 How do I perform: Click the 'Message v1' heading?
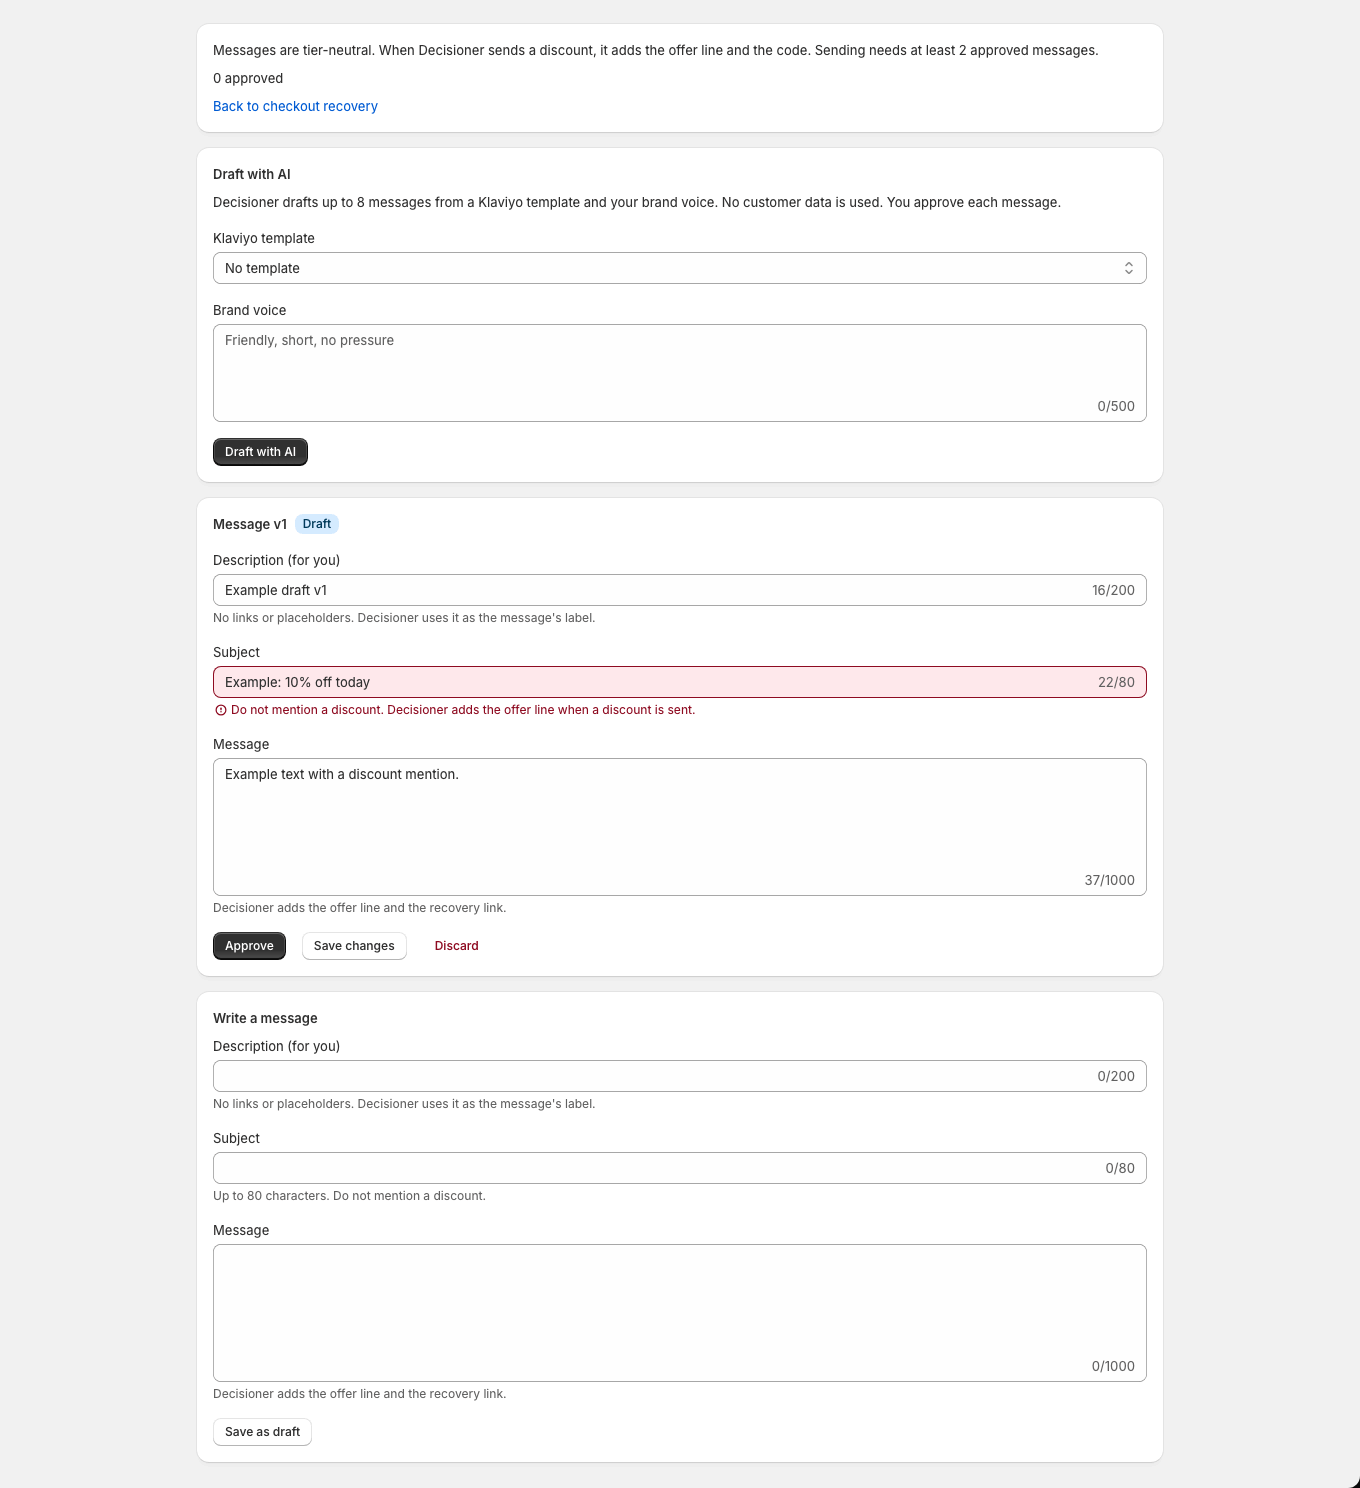[250, 524]
